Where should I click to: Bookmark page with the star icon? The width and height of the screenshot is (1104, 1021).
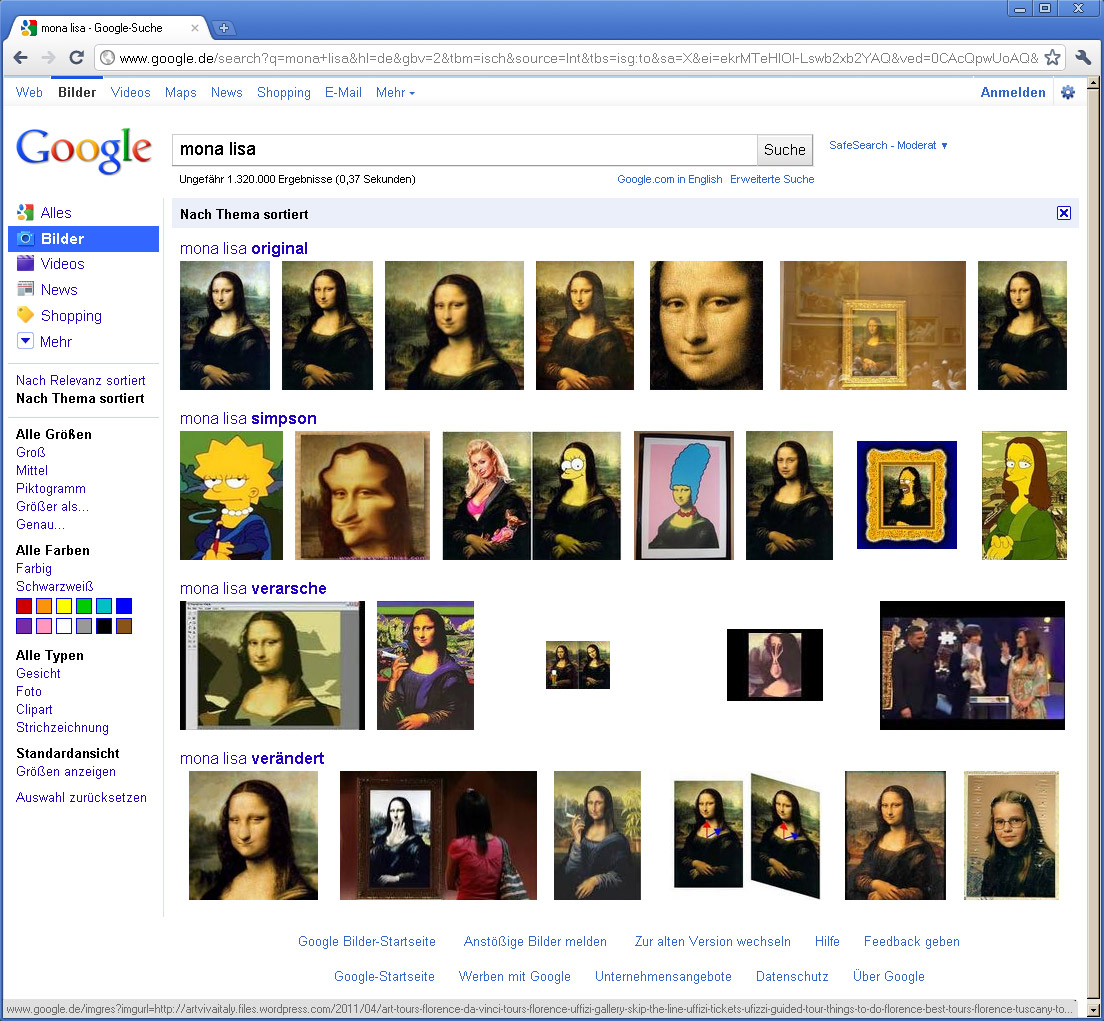(1052, 58)
